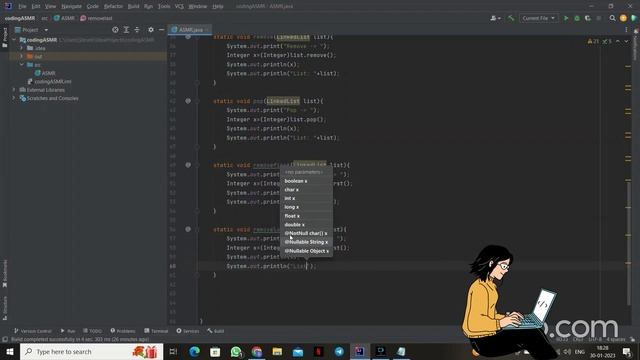
Task: Click the orange IDE updates icon
Action: pos(623,18)
